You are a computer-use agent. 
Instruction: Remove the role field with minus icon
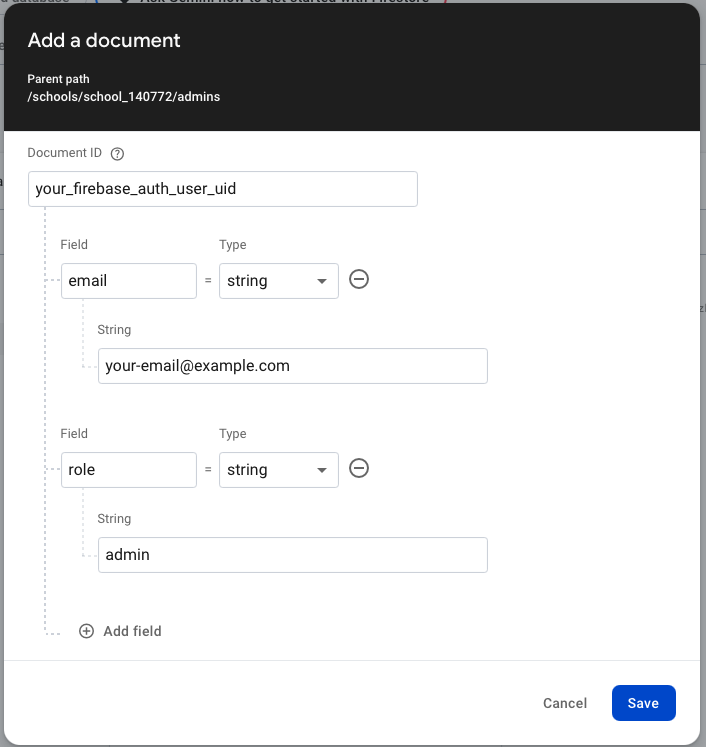tap(359, 468)
